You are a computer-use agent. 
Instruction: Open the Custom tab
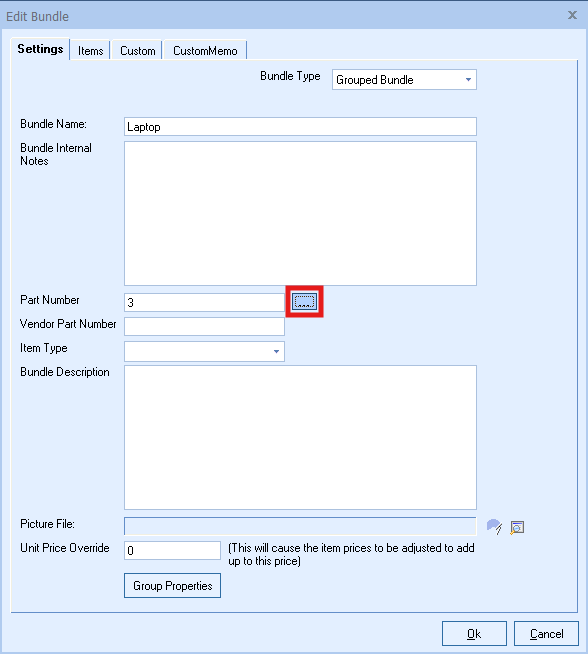[x=138, y=51]
